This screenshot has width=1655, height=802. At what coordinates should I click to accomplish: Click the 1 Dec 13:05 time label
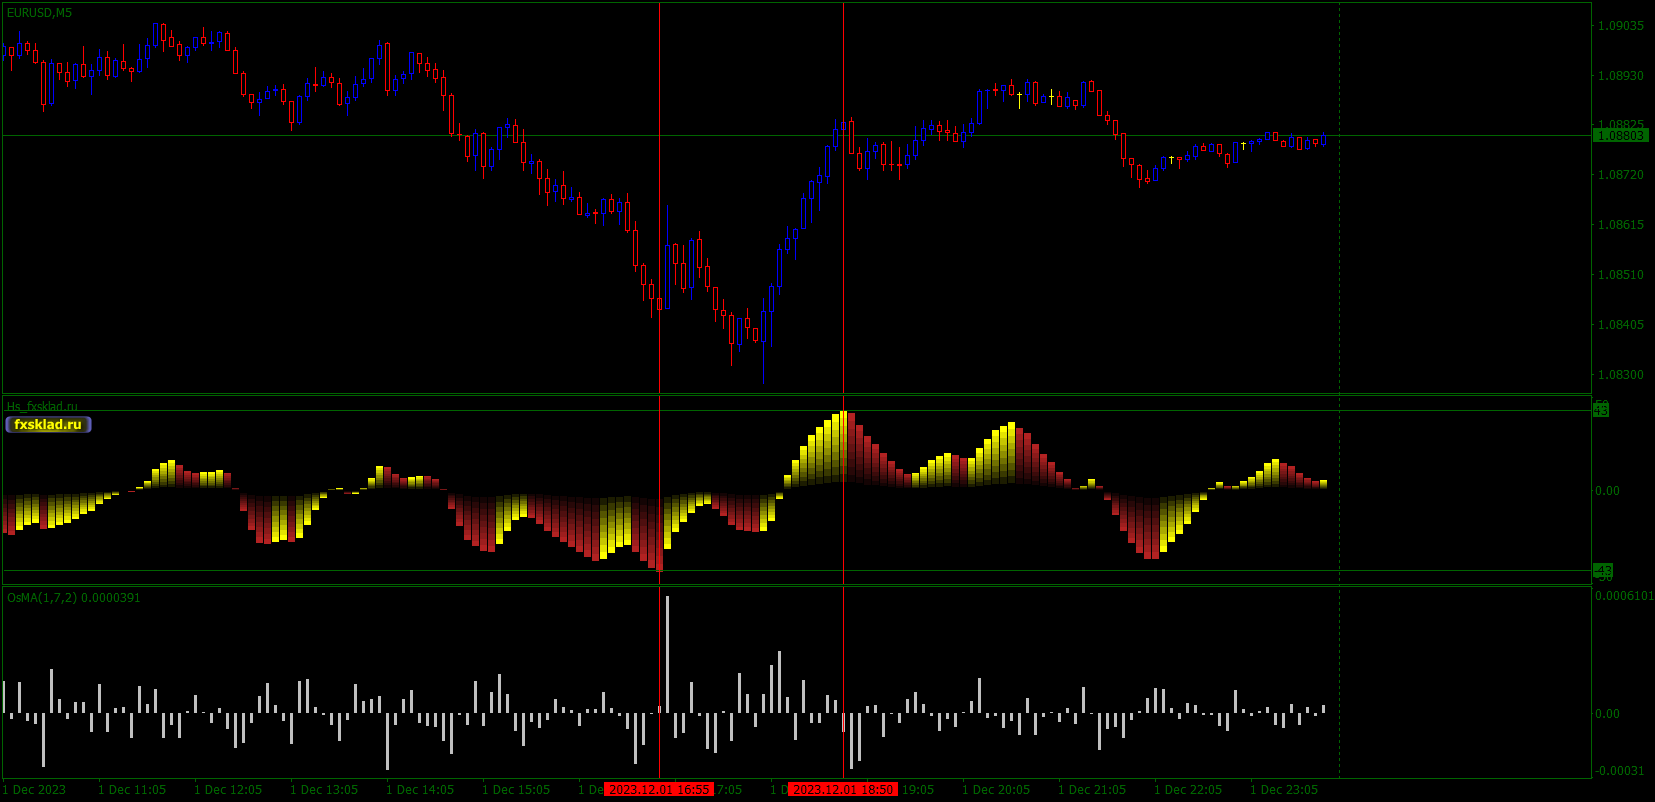[x=324, y=790]
